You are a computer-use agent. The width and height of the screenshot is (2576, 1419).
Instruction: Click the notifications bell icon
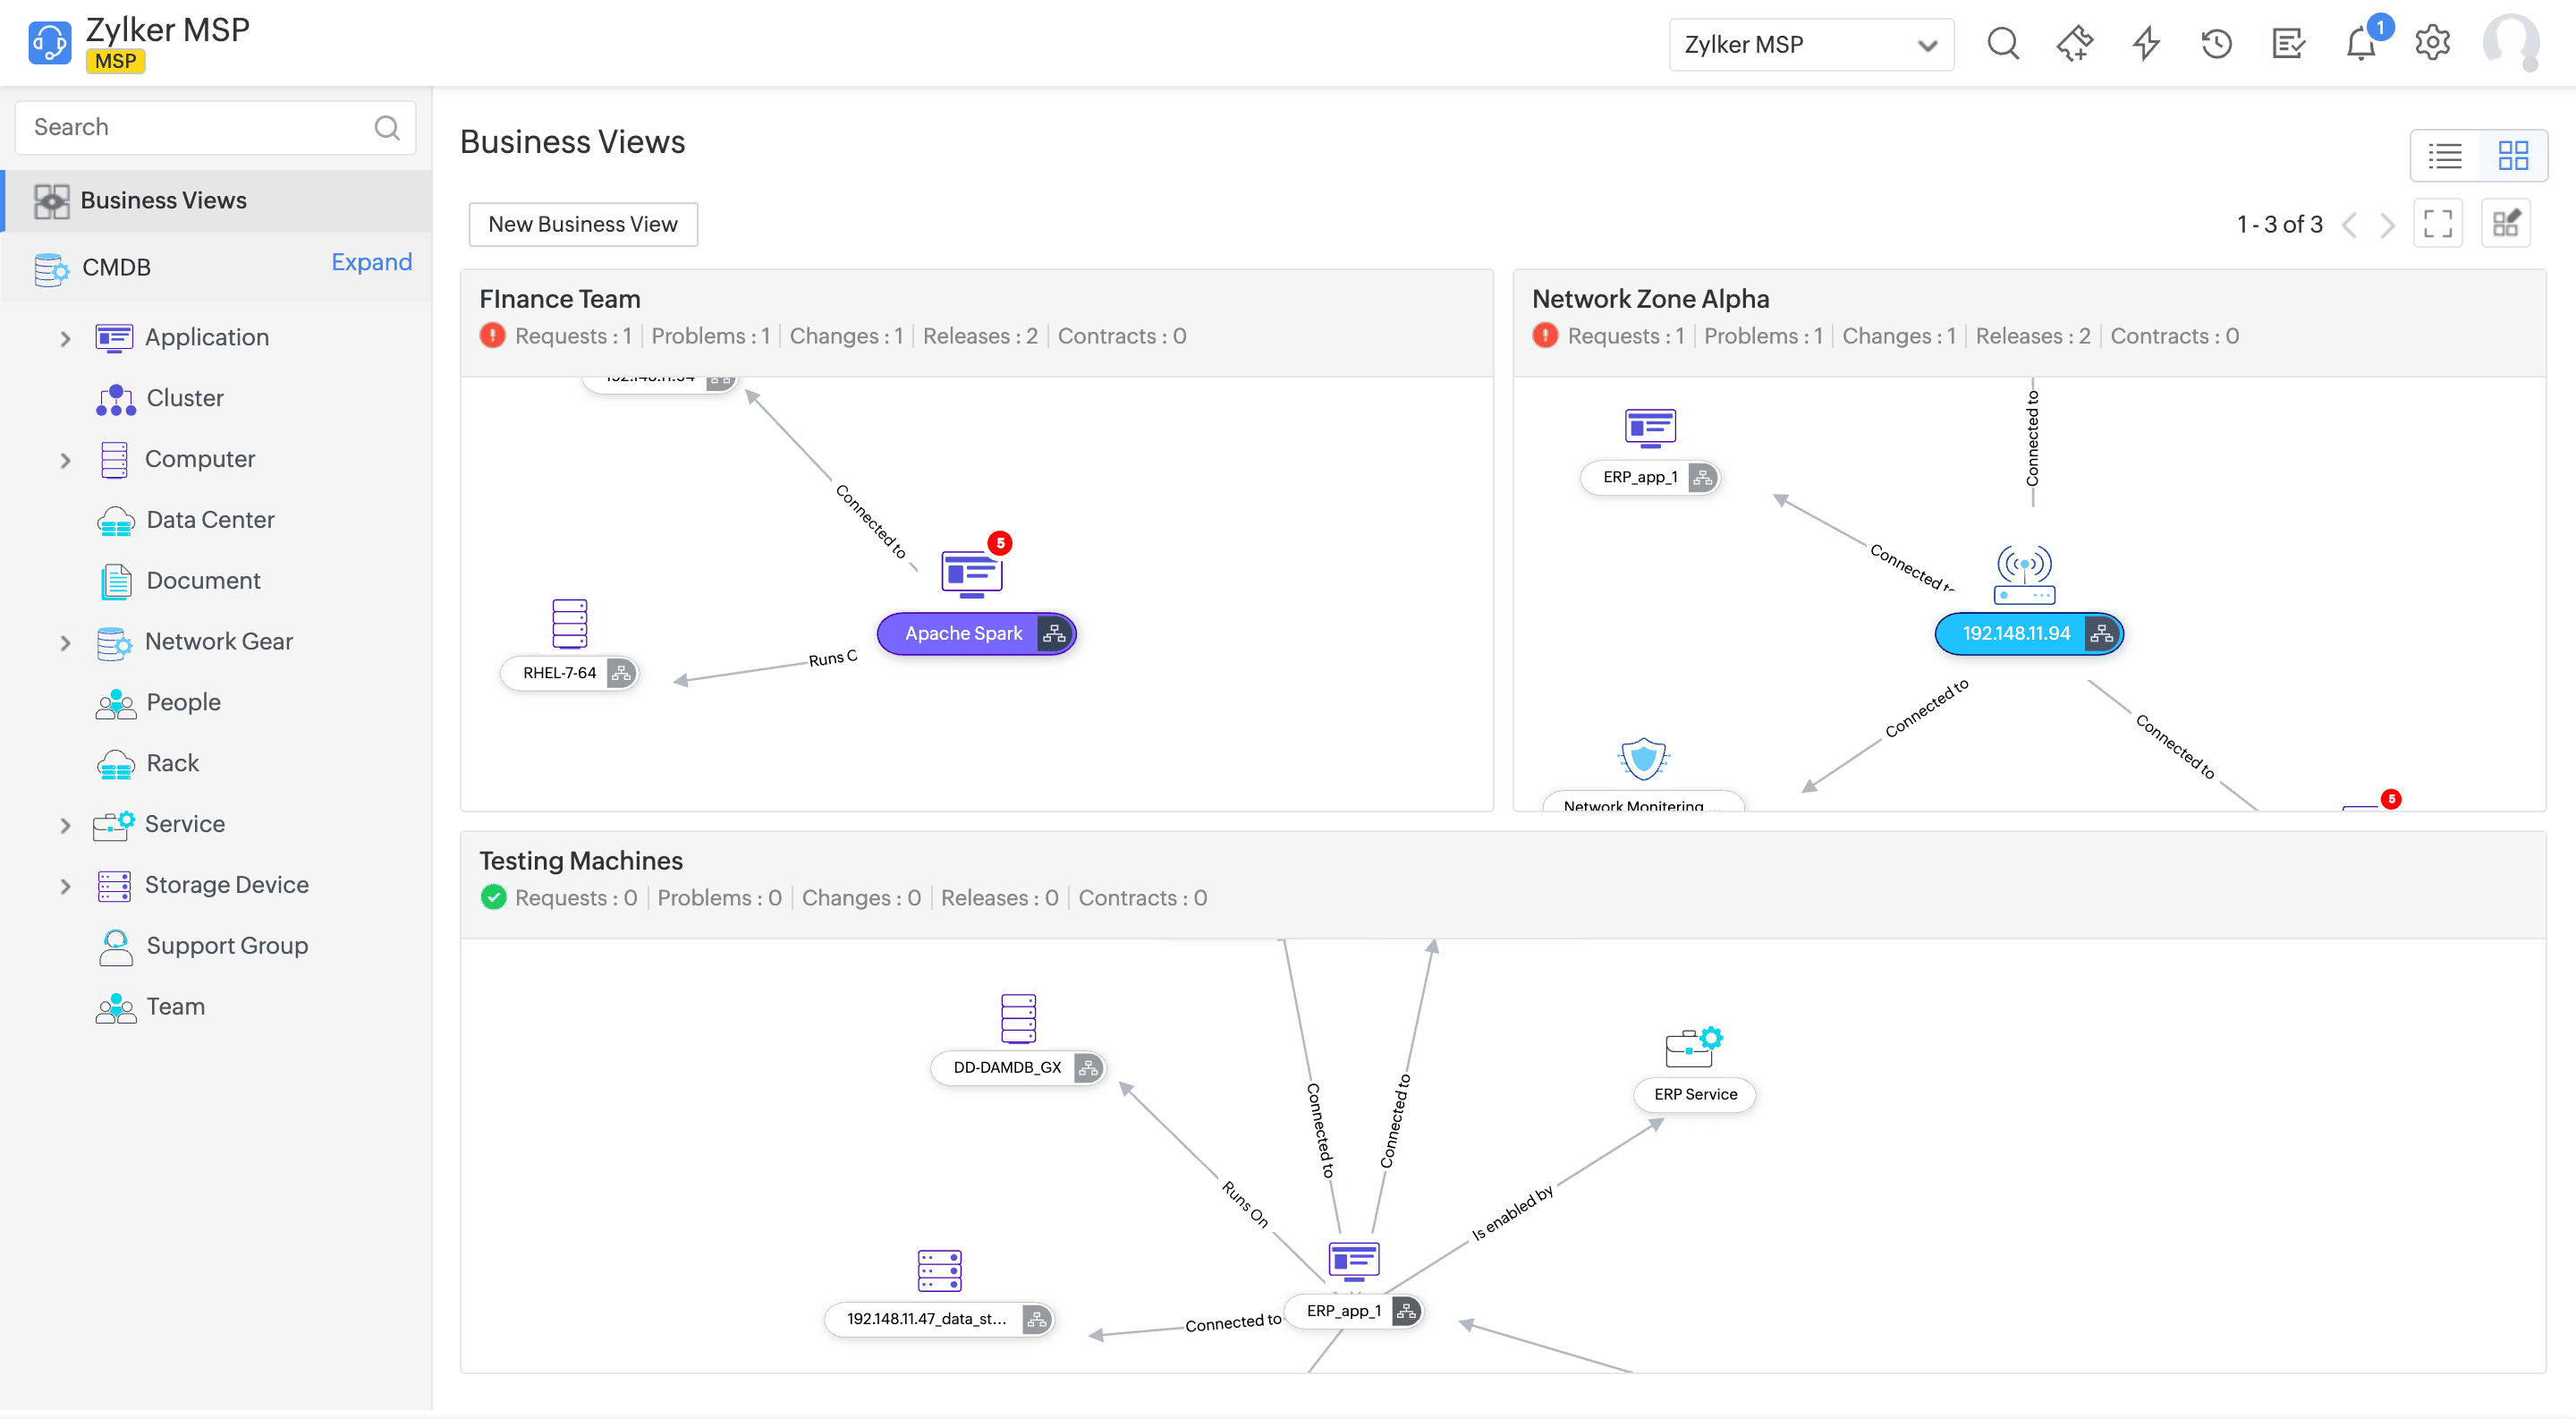tap(2361, 44)
